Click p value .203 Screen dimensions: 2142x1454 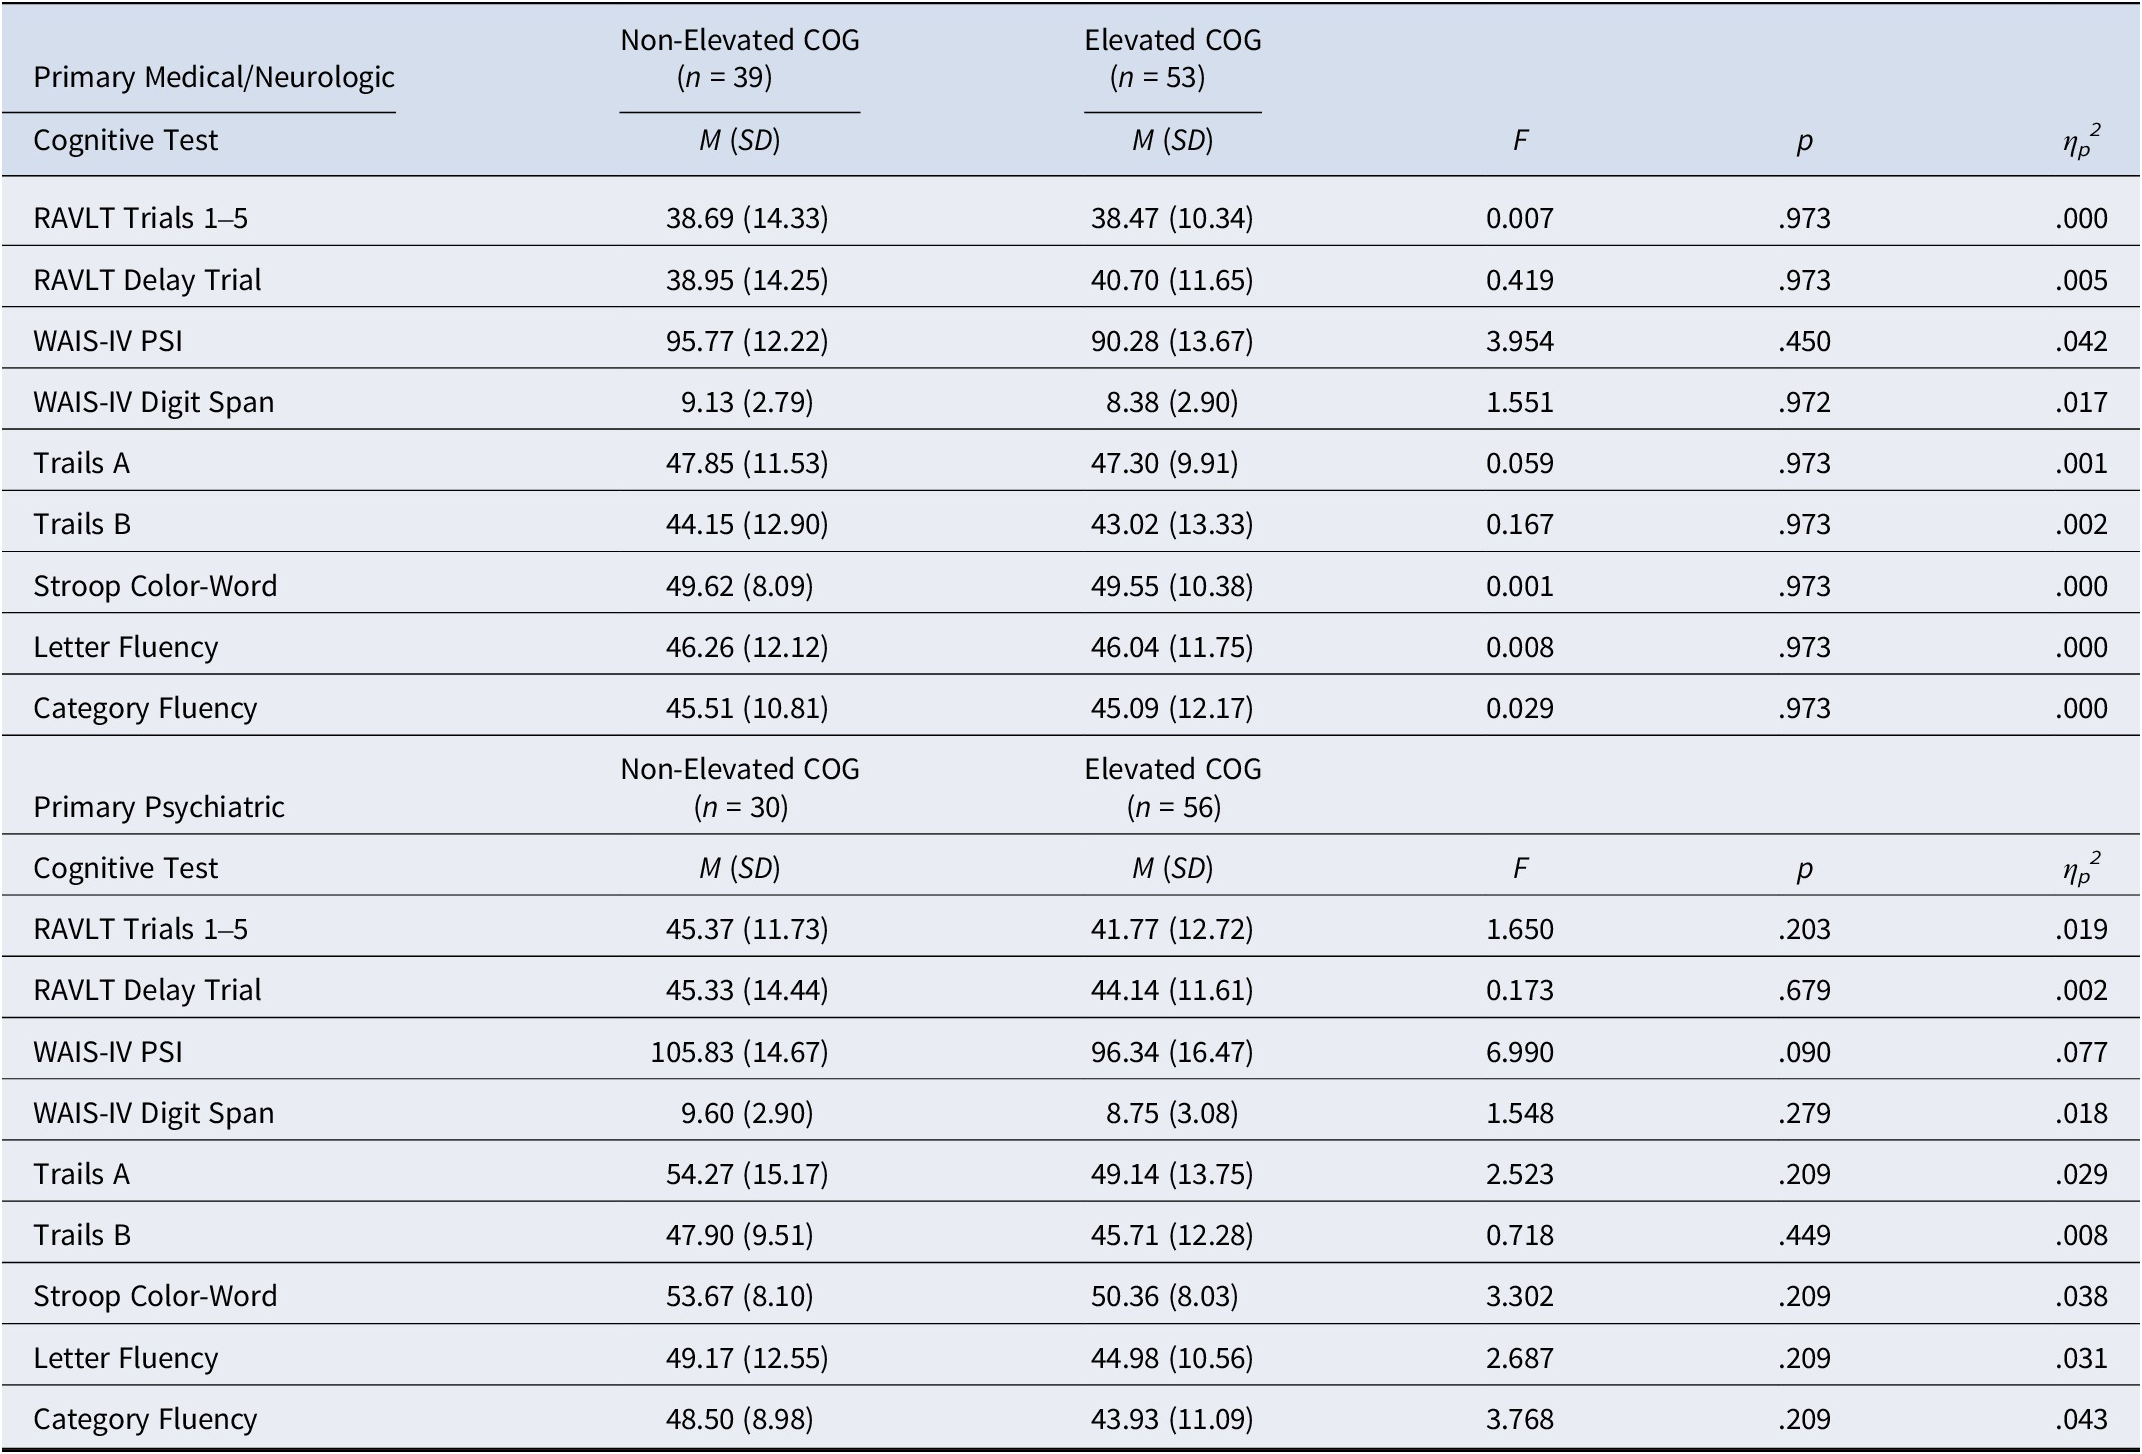(x=1805, y=929)
